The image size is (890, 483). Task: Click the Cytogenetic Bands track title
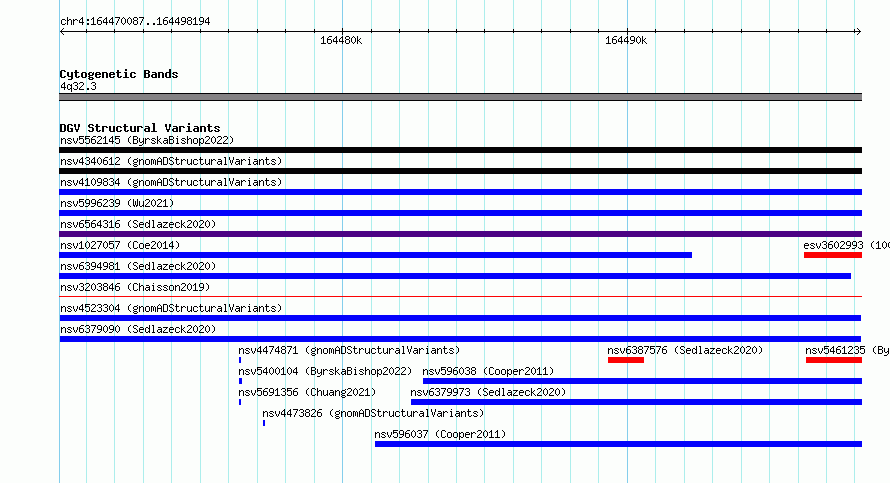click(x=119, y=74)
